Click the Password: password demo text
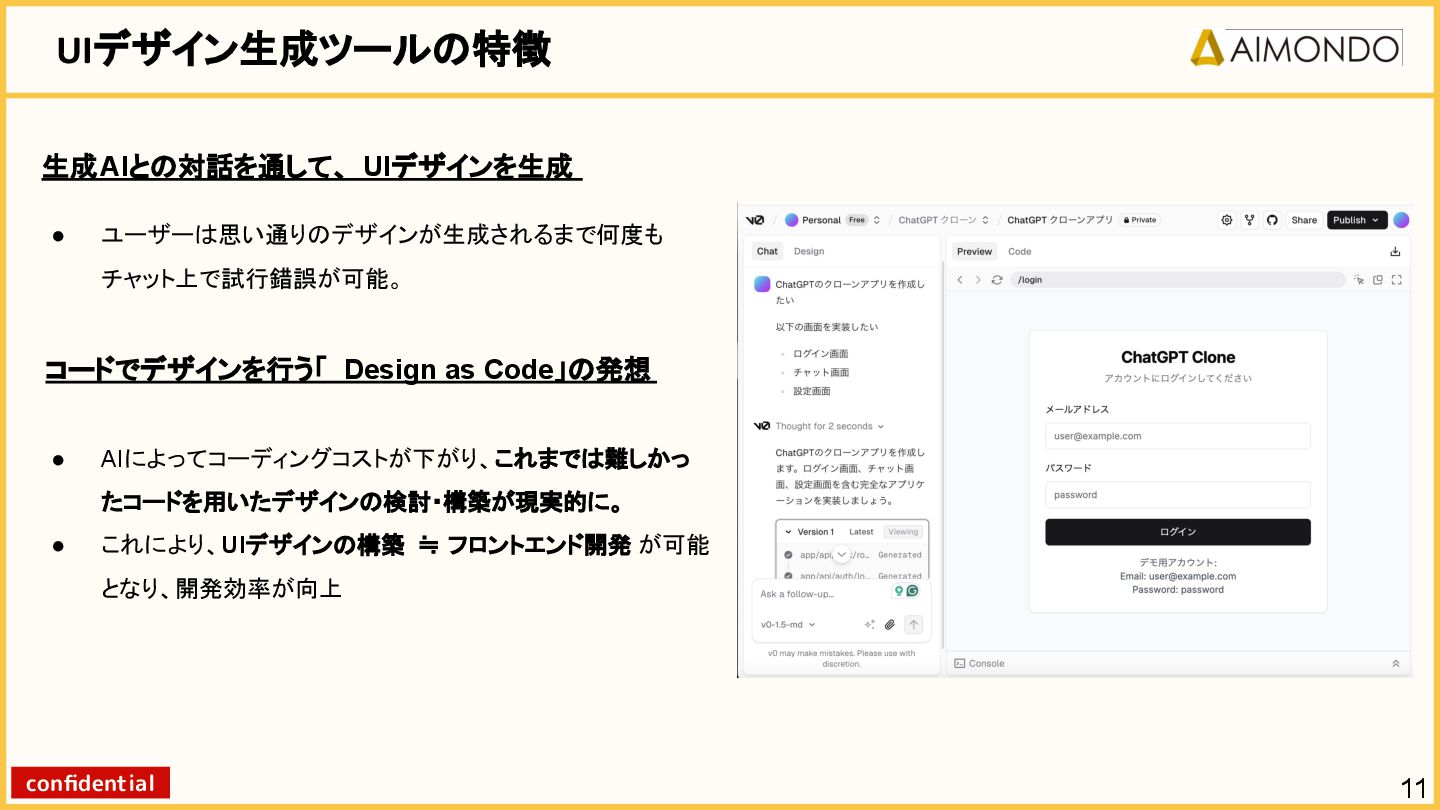Screen dimensions: 1440x810 click(1178, 590)
